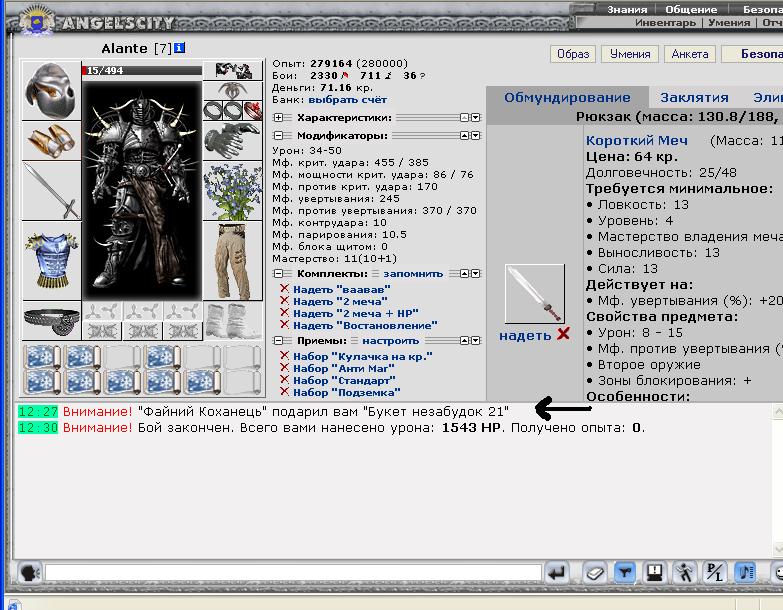Image resolution: width=783 pixels, height=610 pixels.
Task: Delete the "Анти Маг" technique set
Action: 284,367
